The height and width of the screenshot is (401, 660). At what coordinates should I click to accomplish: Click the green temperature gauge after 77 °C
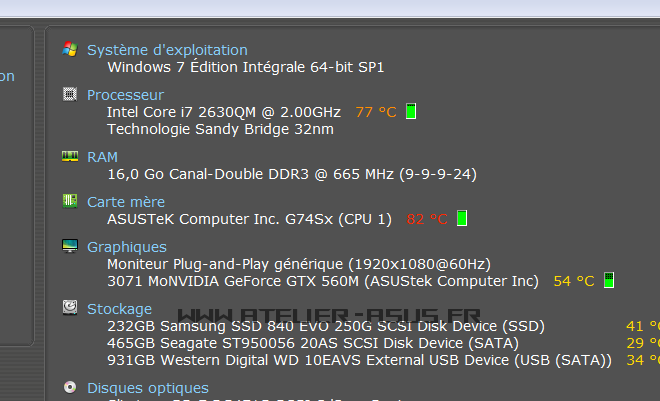pyautogui.click(x=411, y=112)
